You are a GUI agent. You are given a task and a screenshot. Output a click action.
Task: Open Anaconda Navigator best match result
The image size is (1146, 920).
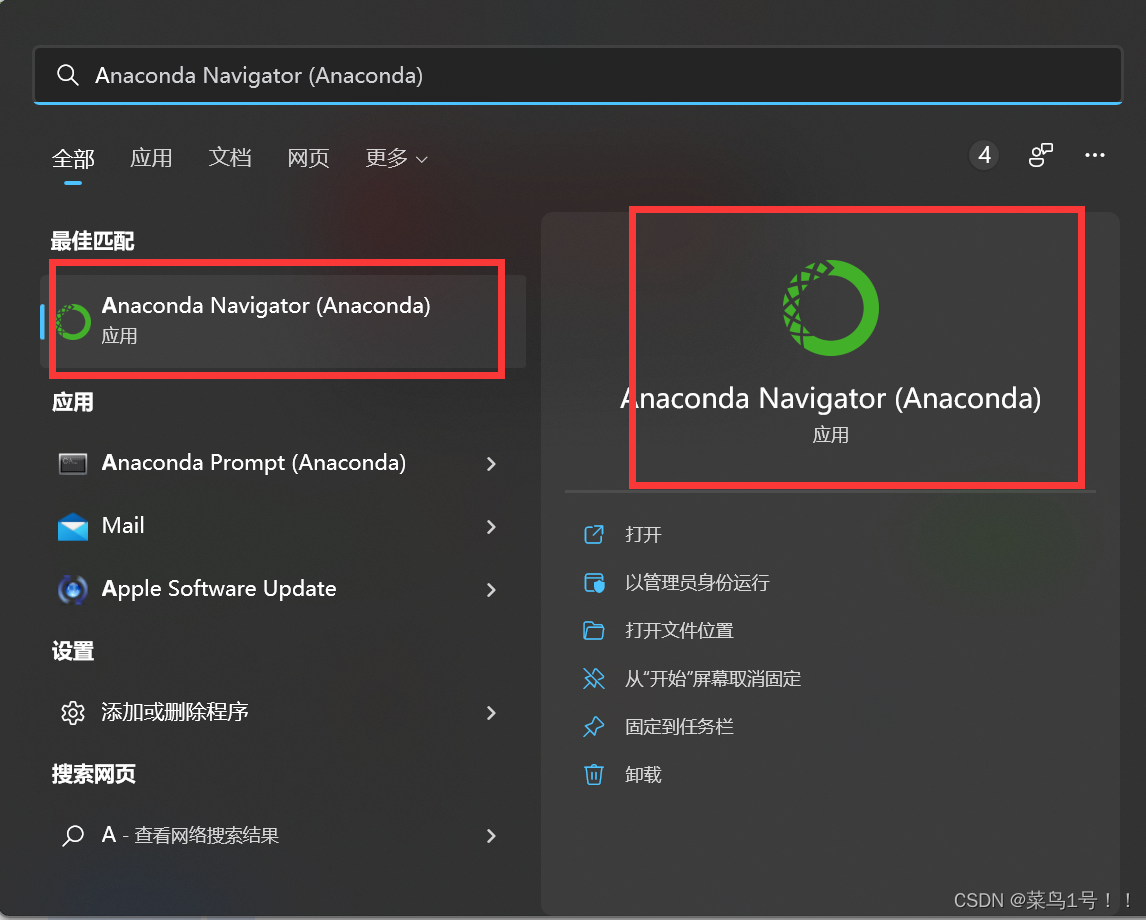tap(283, 321)
